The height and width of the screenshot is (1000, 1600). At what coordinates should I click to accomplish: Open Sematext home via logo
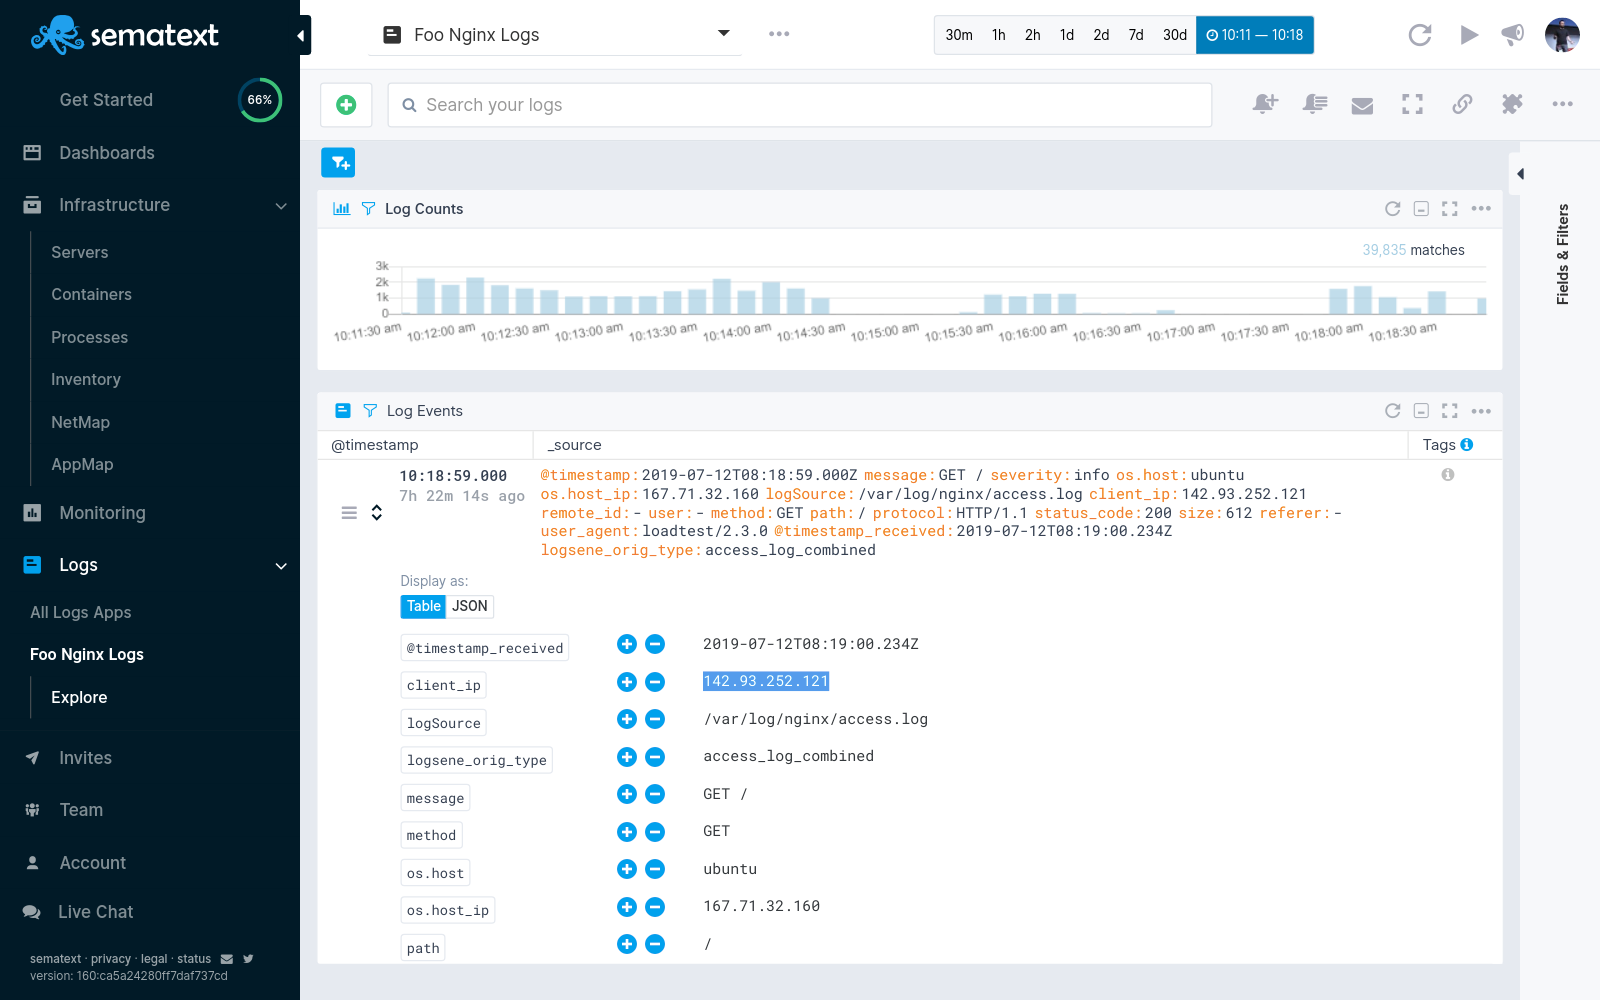[125, 35]
